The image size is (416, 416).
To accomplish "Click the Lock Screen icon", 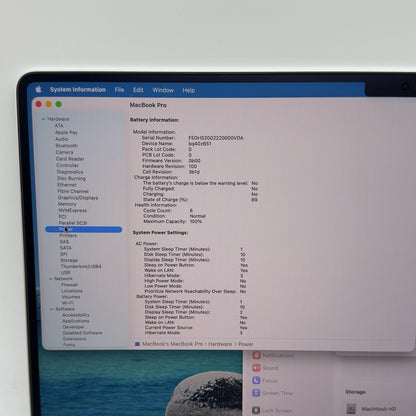I will click(256, 410).
